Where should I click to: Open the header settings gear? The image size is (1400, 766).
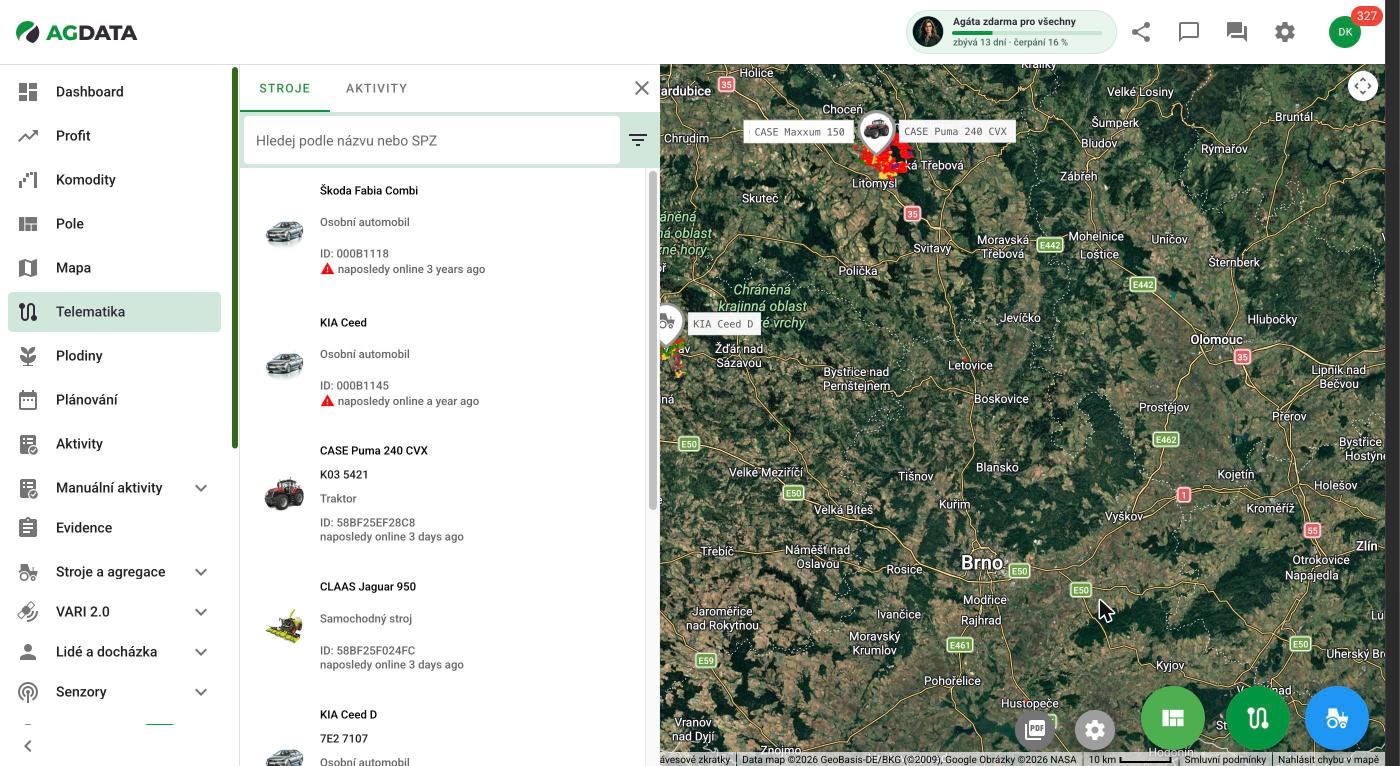(x=1285, y=32)
